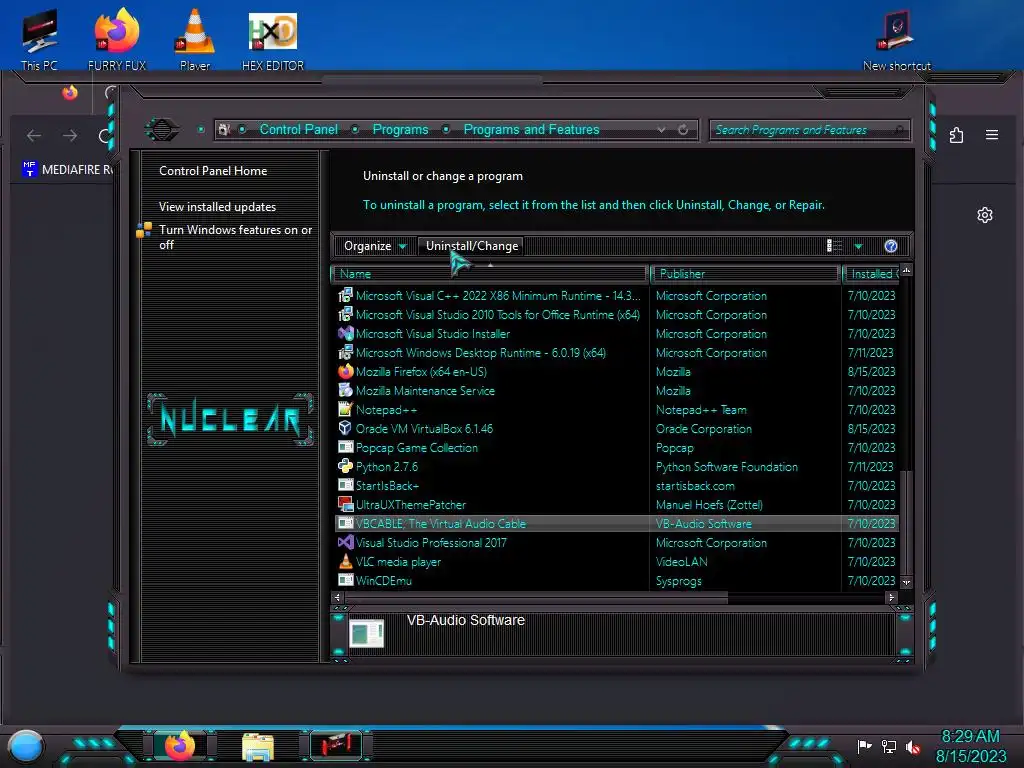Click the Programs breadcrumb
1024x768 pixels.
[400, 129]
